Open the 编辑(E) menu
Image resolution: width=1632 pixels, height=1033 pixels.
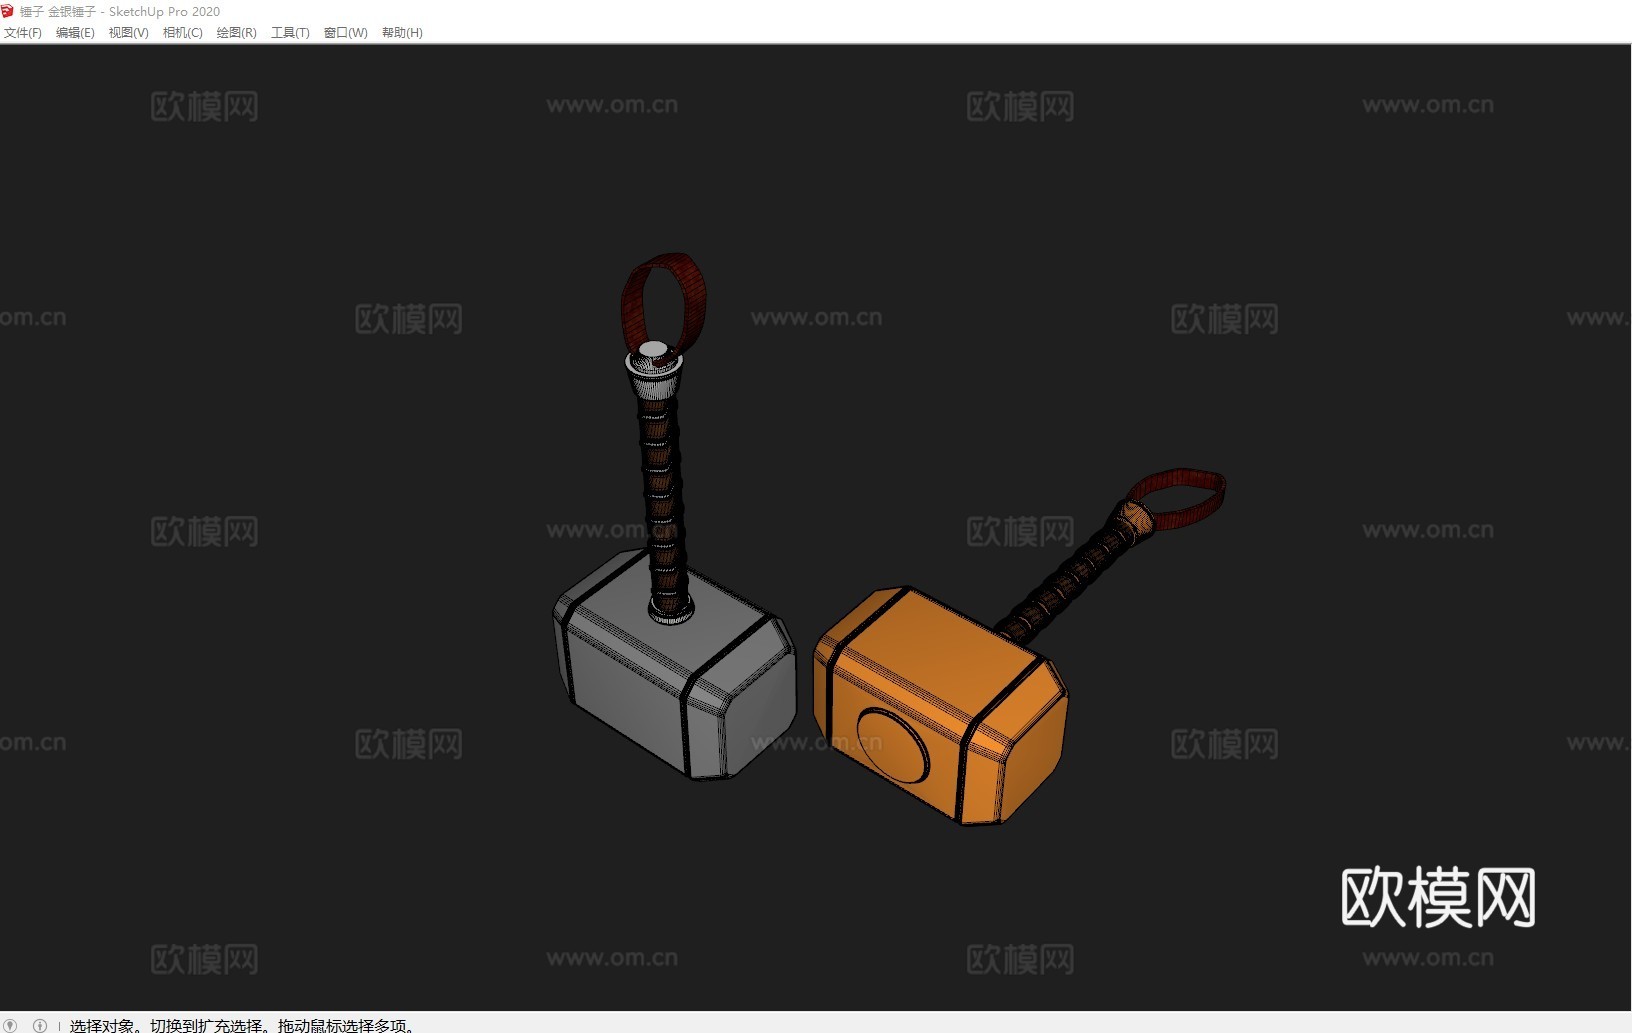(x=75, y=33)
